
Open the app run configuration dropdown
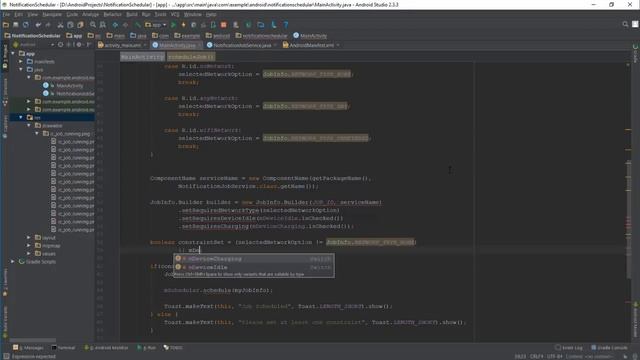coord(156,25)
